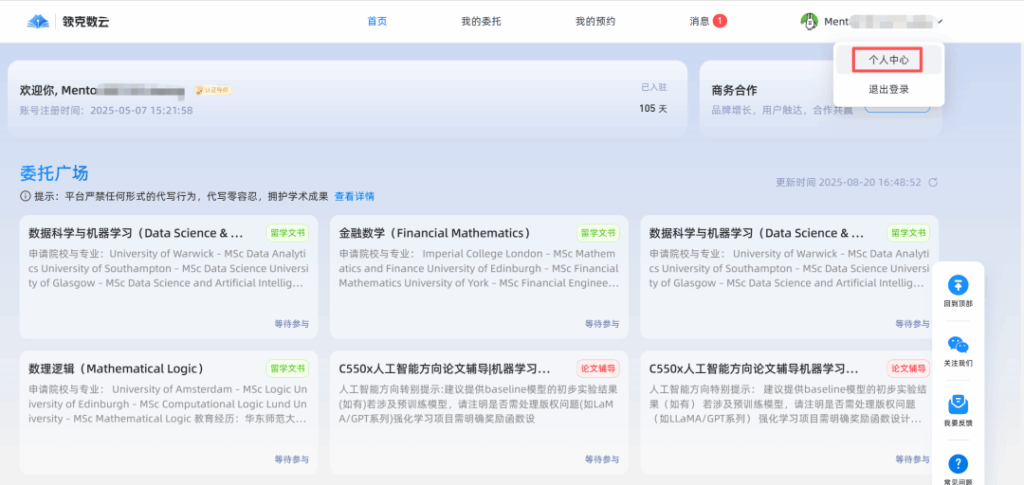1024x485 pixels.
Task: Click the 留学文书 tag on 金融数学 card
Action: (x=597, y=232)
